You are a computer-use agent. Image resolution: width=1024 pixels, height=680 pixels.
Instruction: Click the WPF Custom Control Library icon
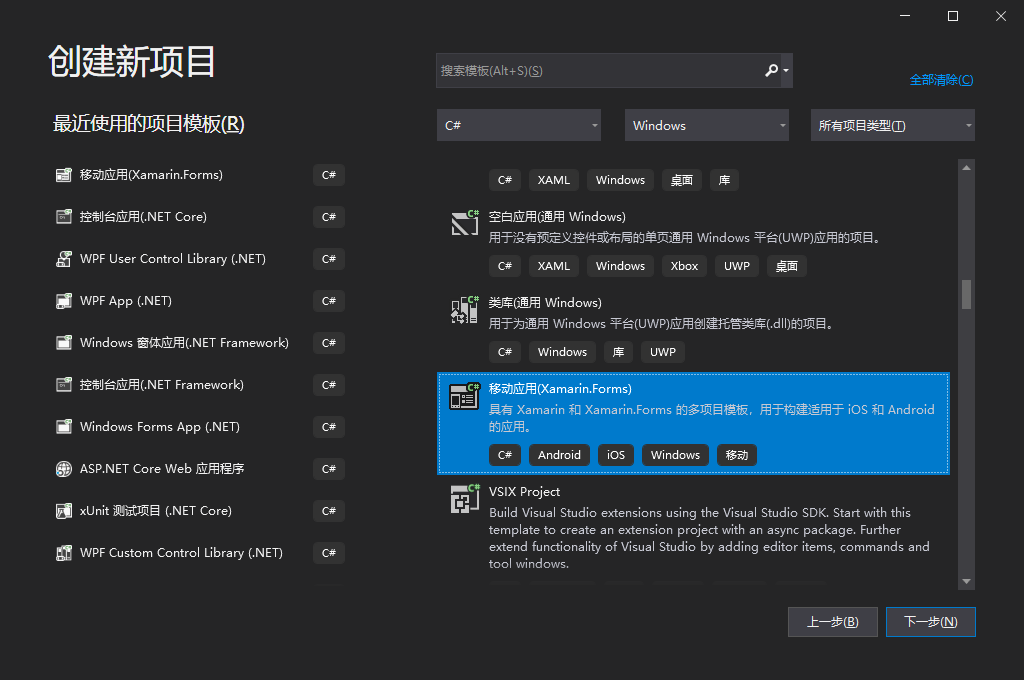pyautogui.click(x=63, y=553)
